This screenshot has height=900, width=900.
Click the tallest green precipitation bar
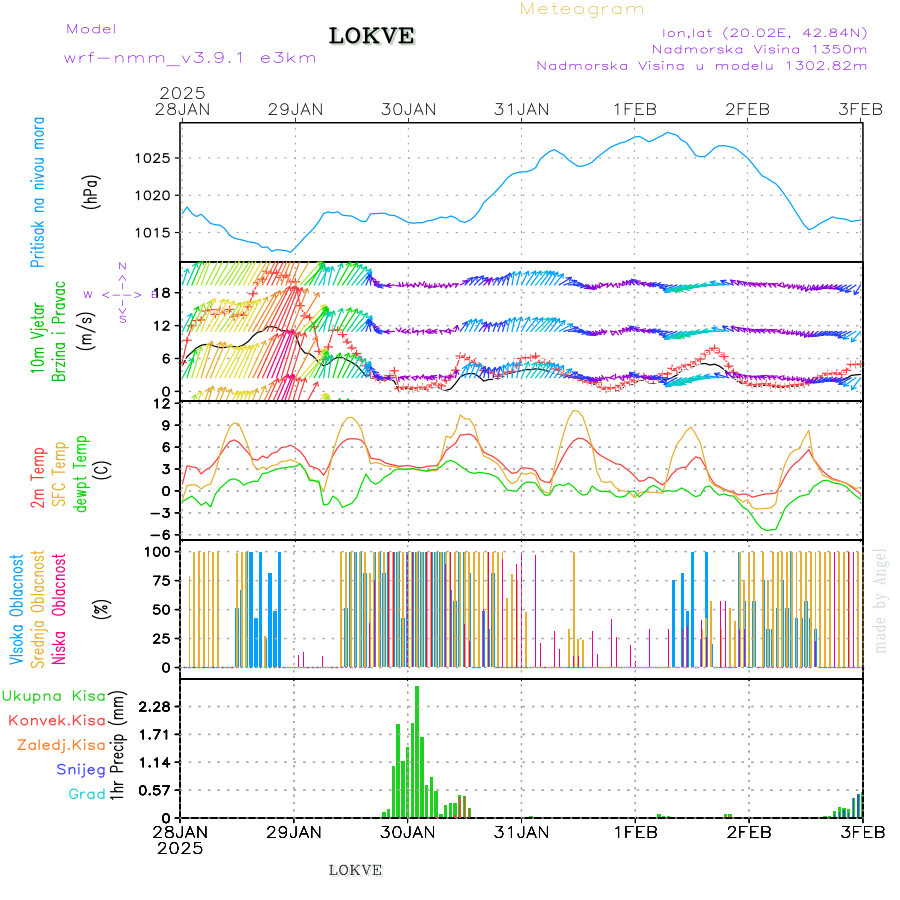pos(417,750)
